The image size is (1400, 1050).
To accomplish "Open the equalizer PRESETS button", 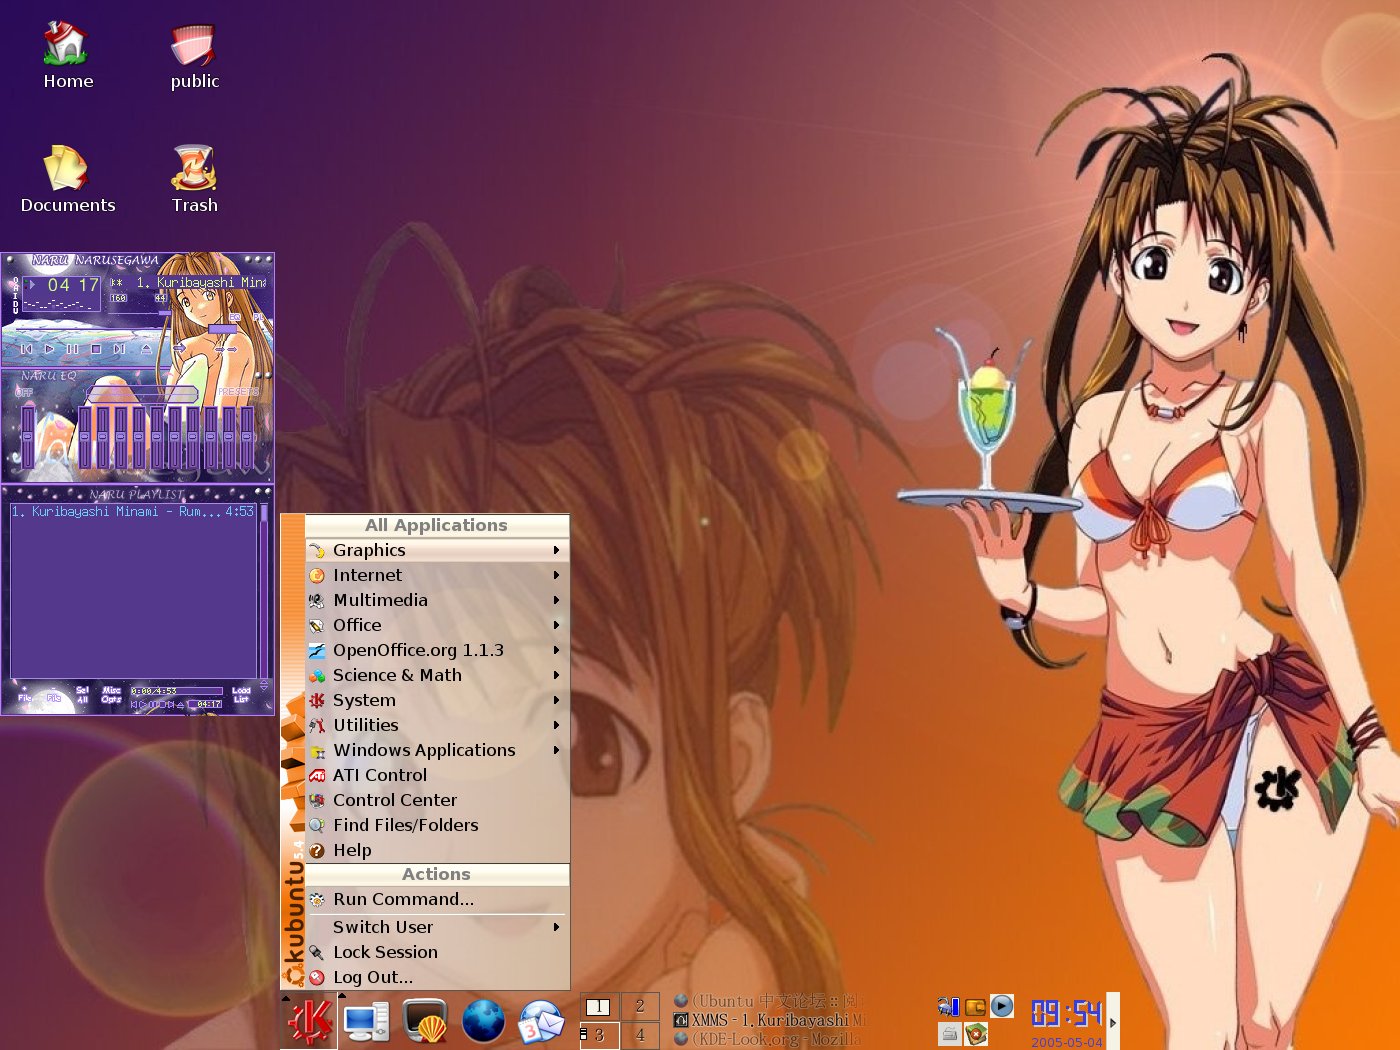I will [x=239, y=392].
